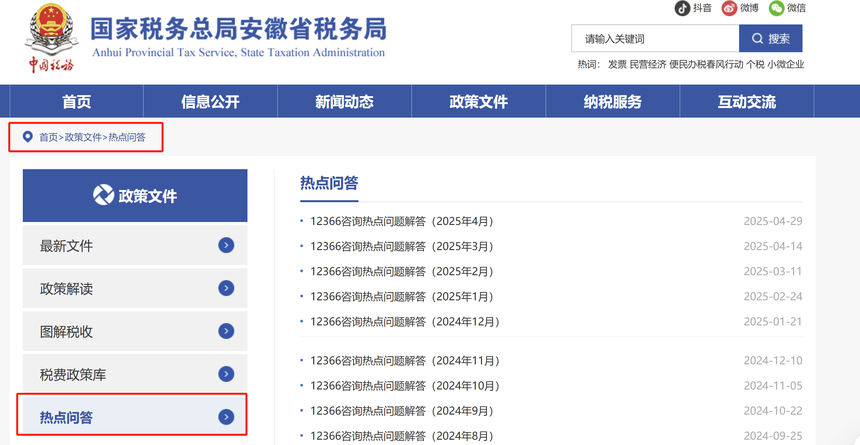The height and width of the screenshot is (445, 860).
Task: Open 12366咨询热点问题解答（2024年9月）
Action: 402,410
